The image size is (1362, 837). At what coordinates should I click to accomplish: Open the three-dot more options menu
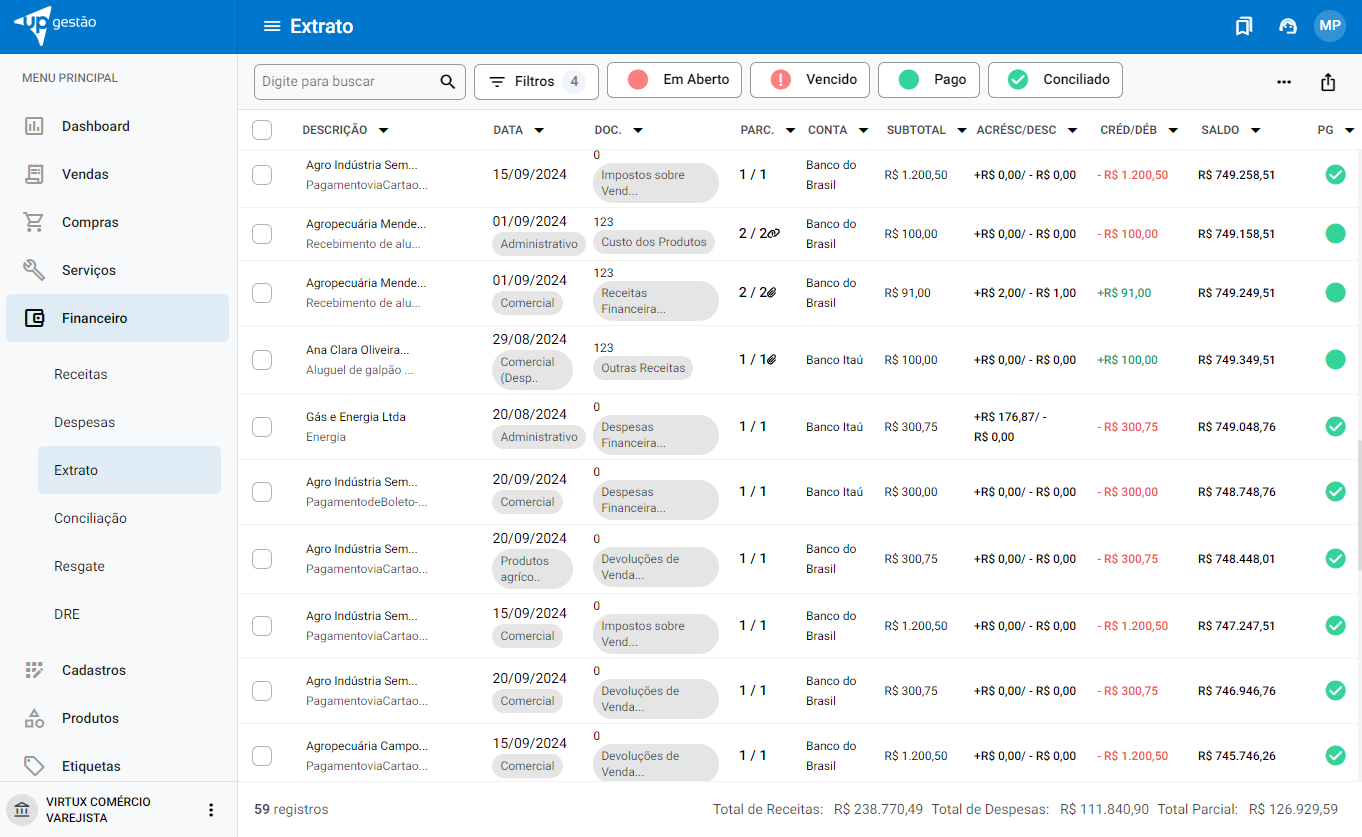(x=1284, y=82)
